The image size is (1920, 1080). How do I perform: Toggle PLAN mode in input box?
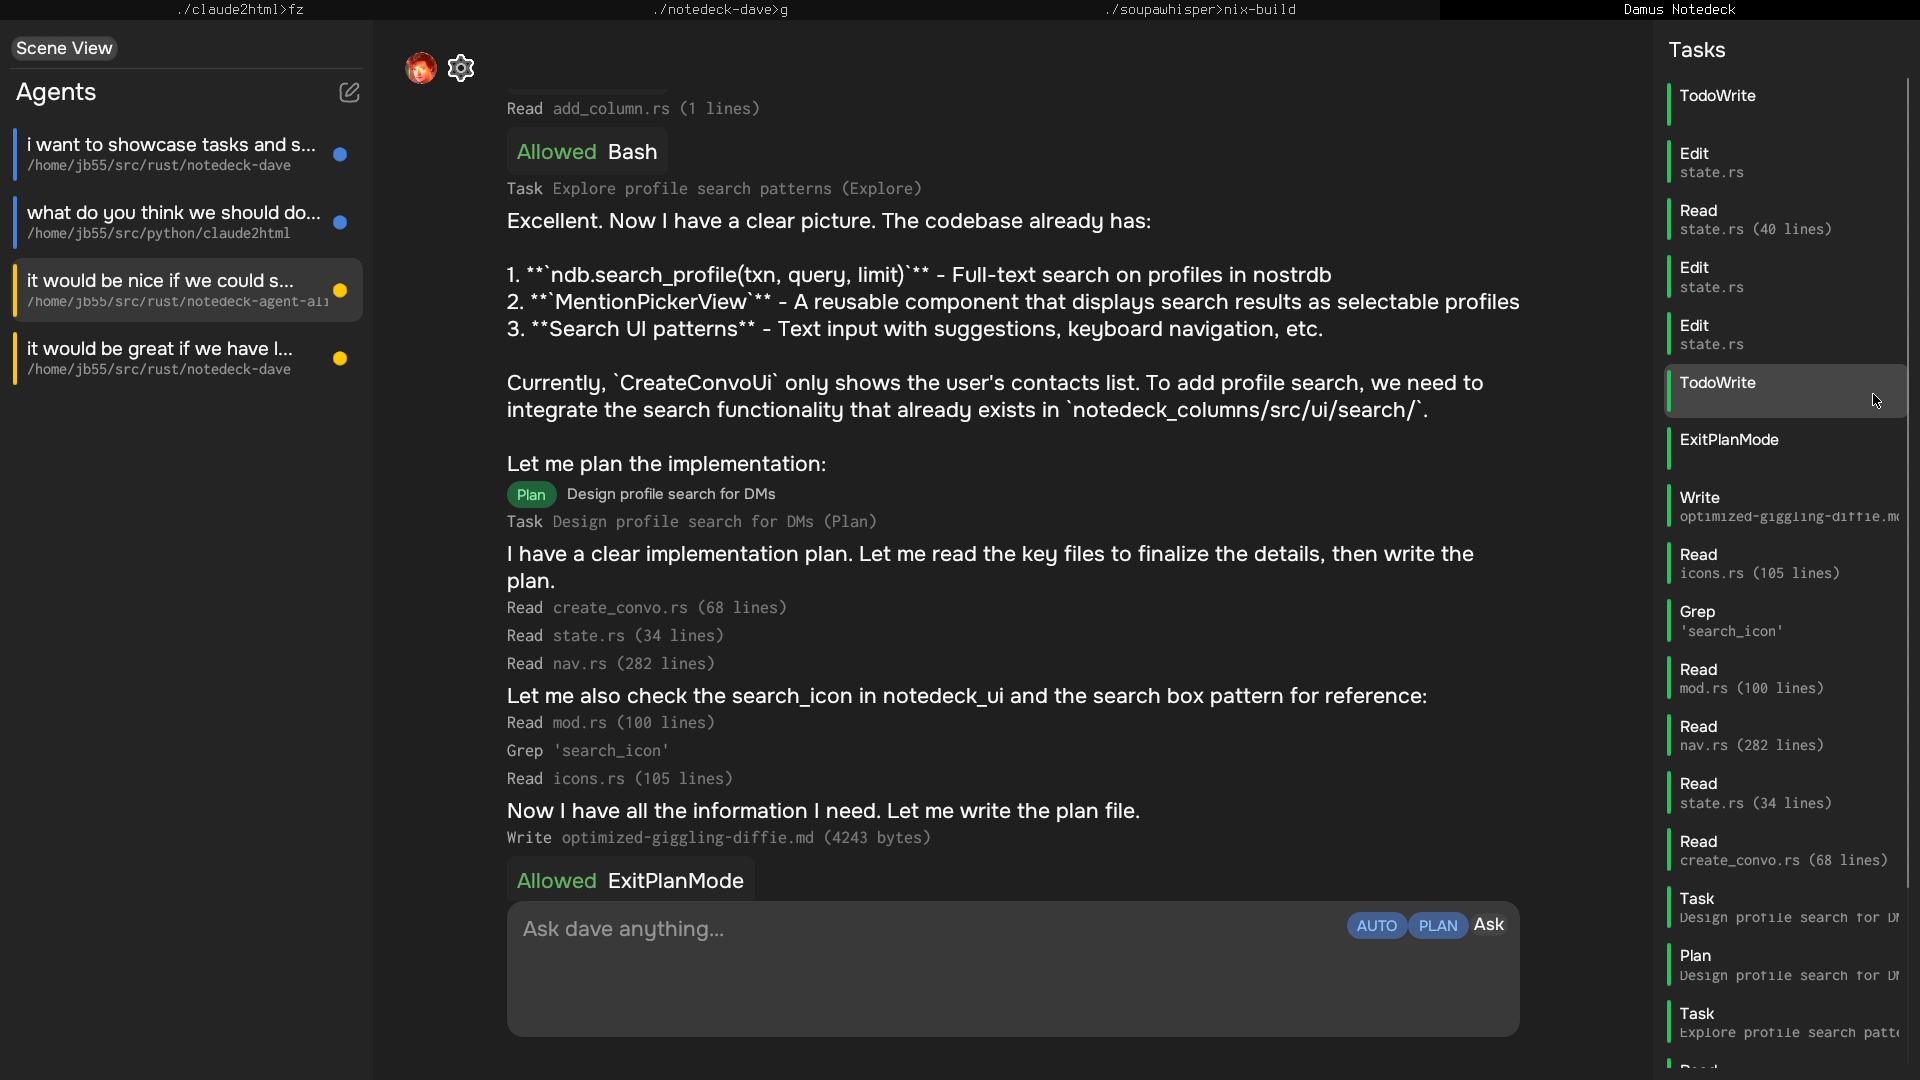1438,926
